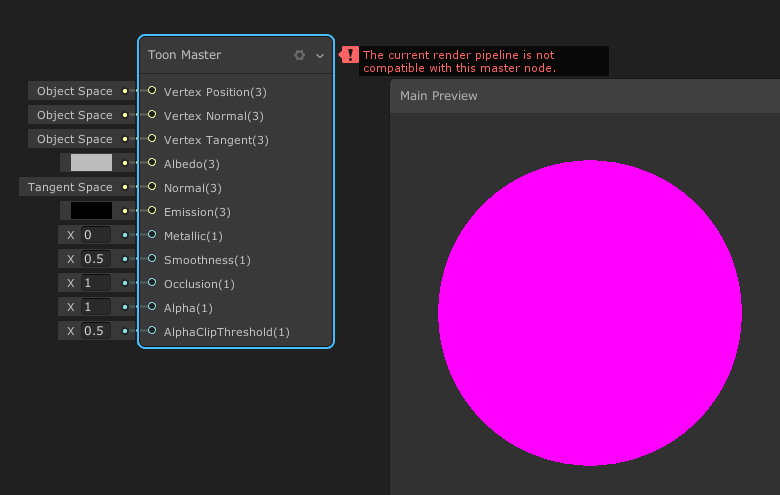Collapse the Toon Master node chevron
The width and height of the screenshot is (780, 495).
click(x=320, y=56)
